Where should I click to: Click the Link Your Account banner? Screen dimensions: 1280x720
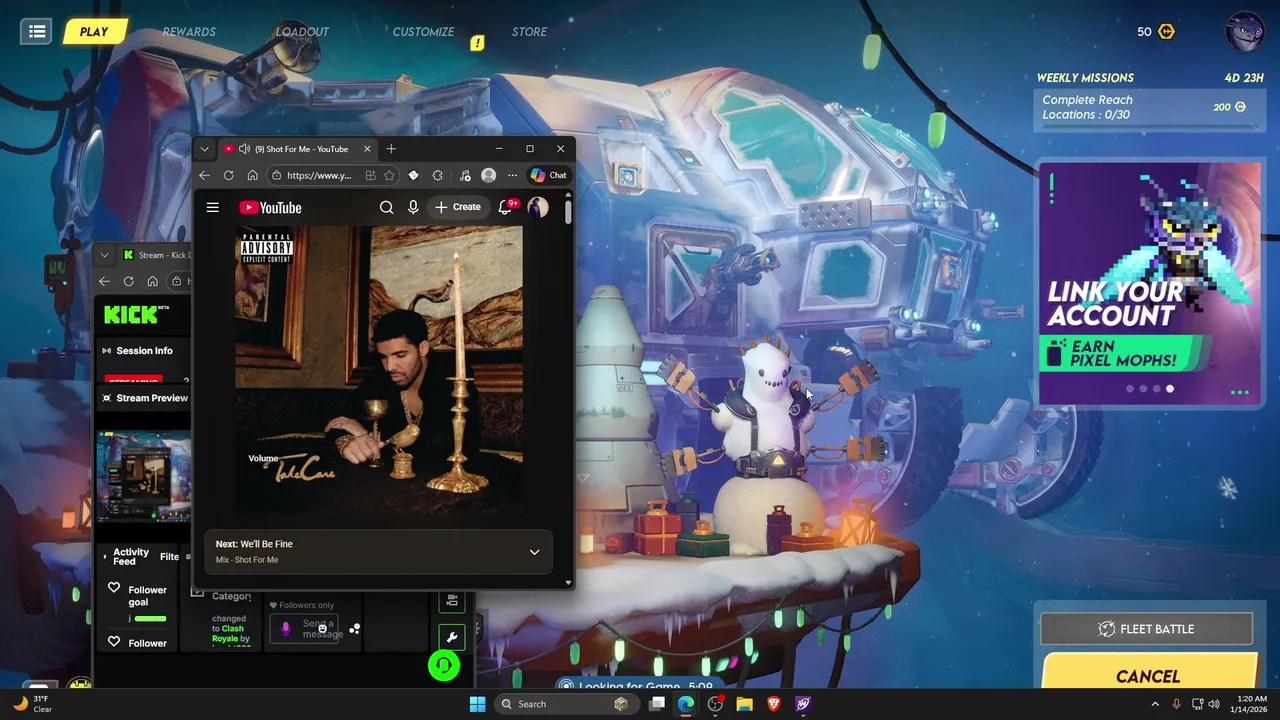point(1149,283)
